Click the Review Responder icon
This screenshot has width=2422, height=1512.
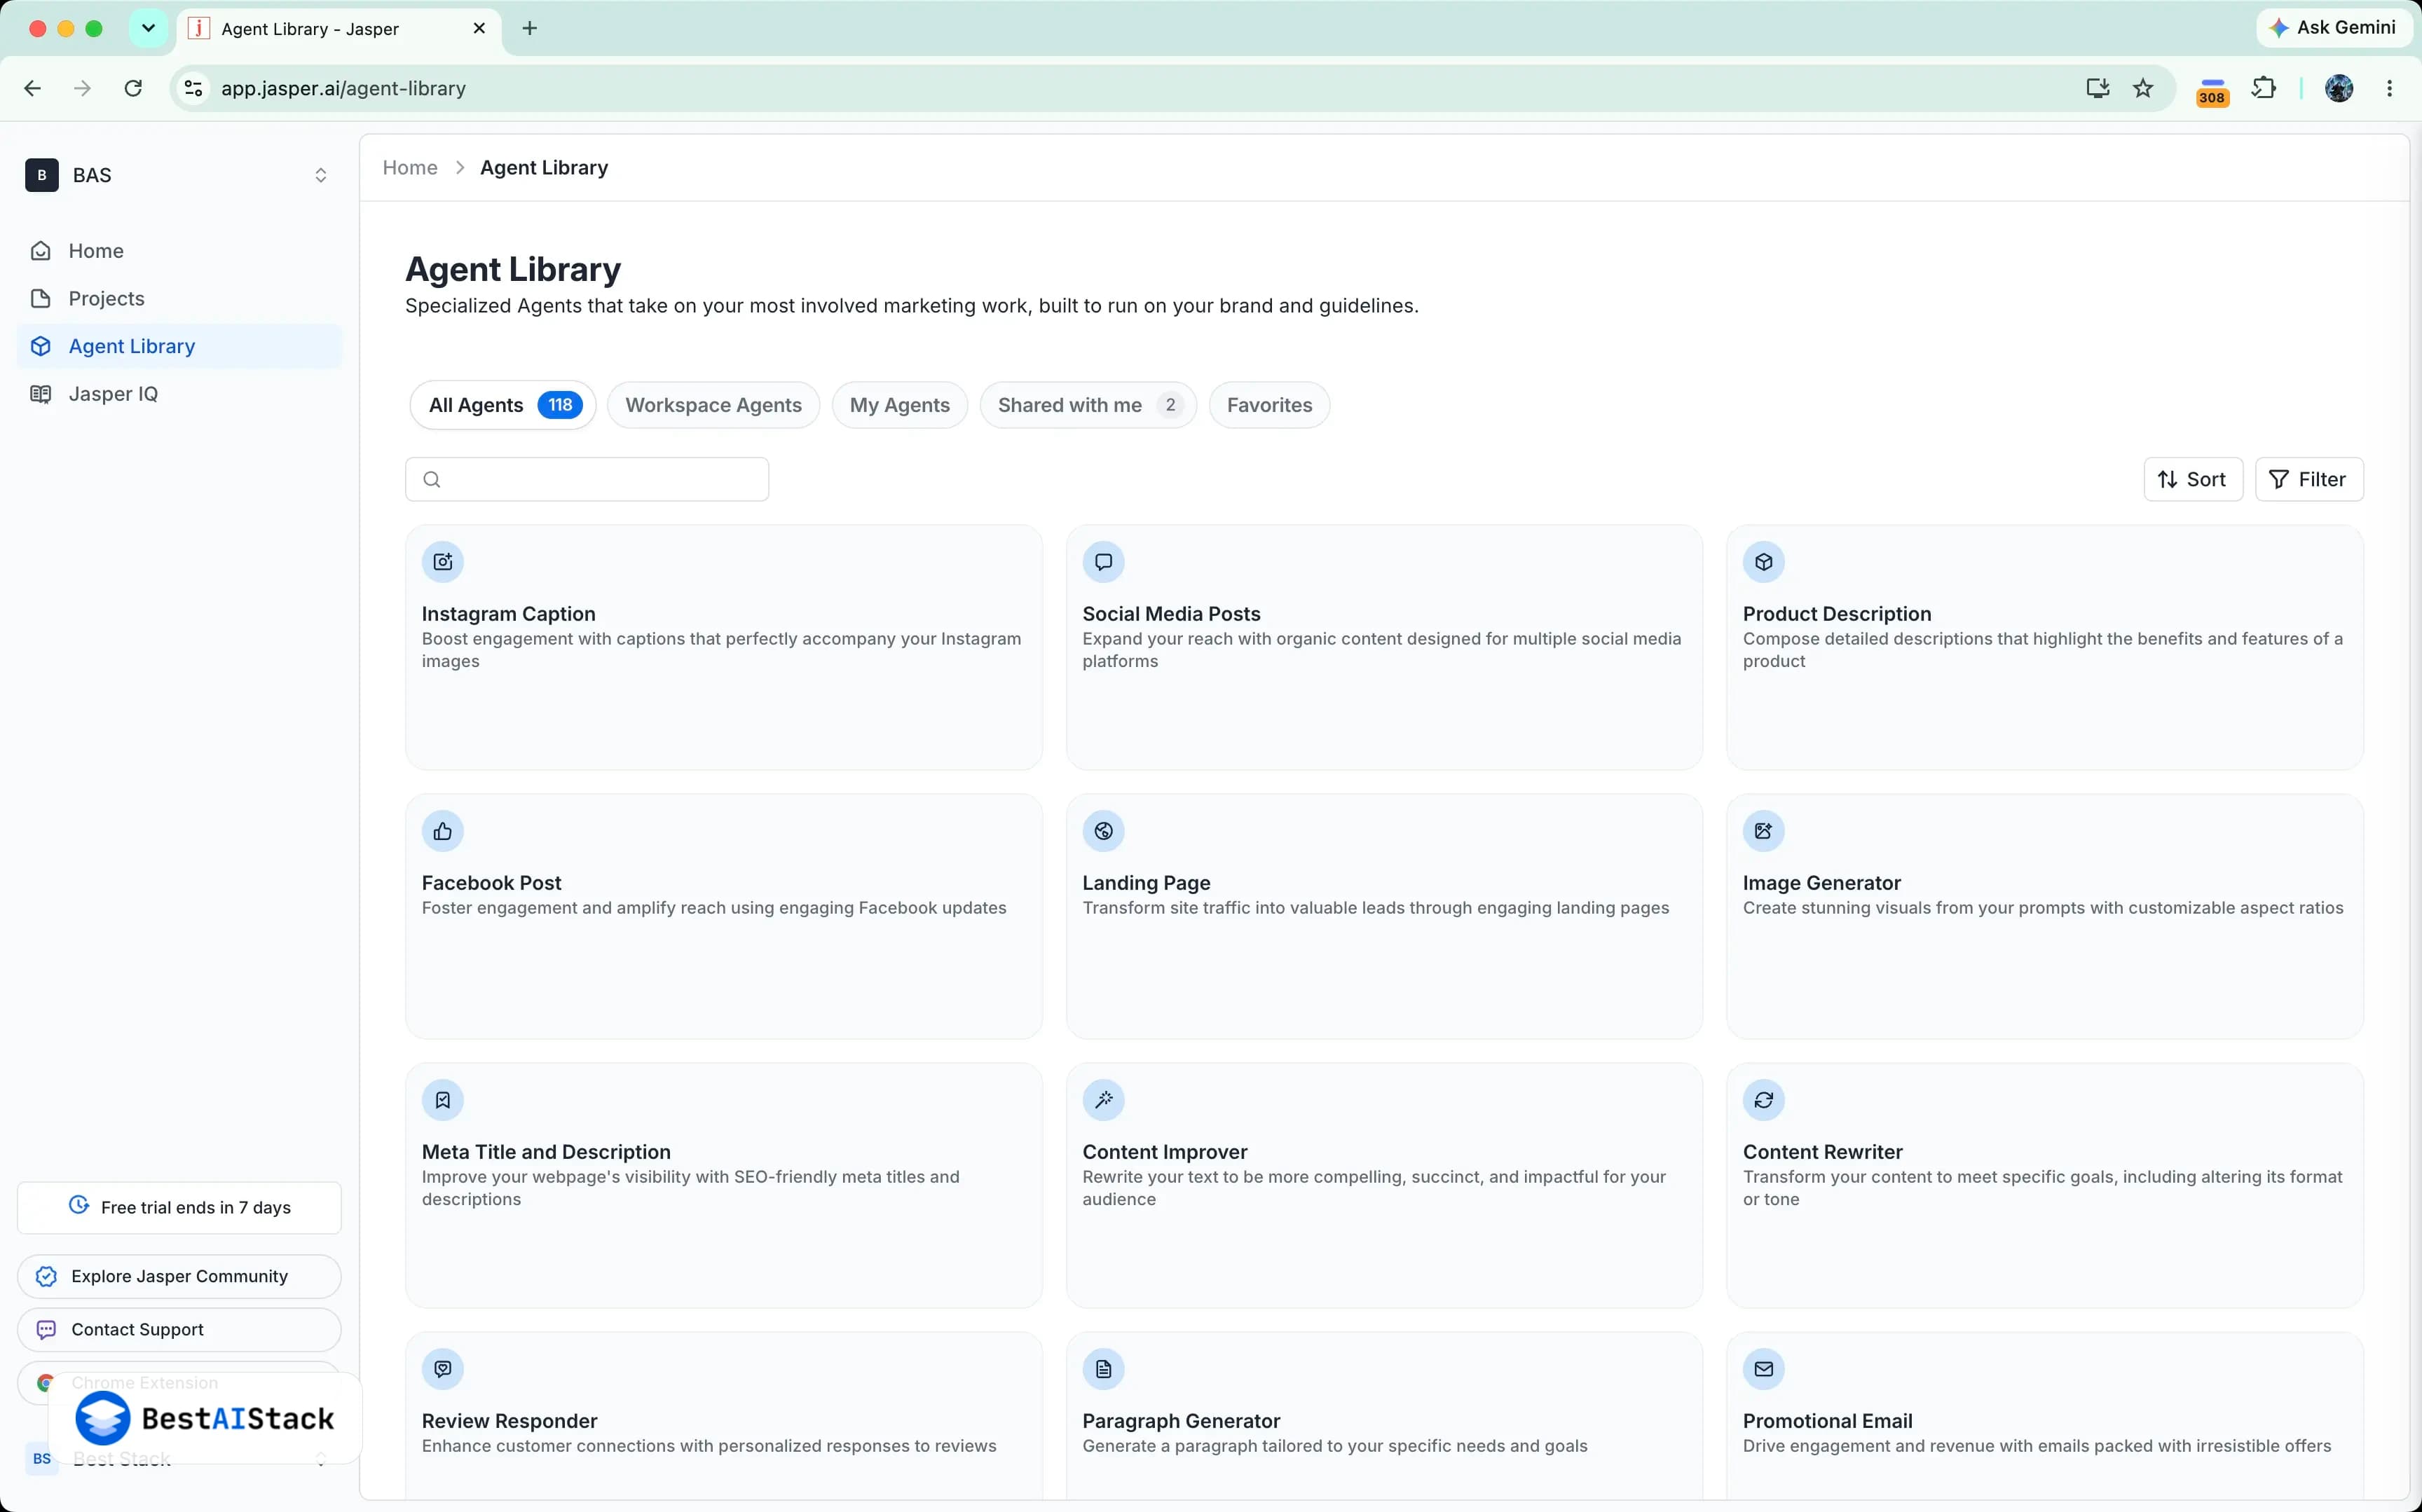pos(443,1369)
